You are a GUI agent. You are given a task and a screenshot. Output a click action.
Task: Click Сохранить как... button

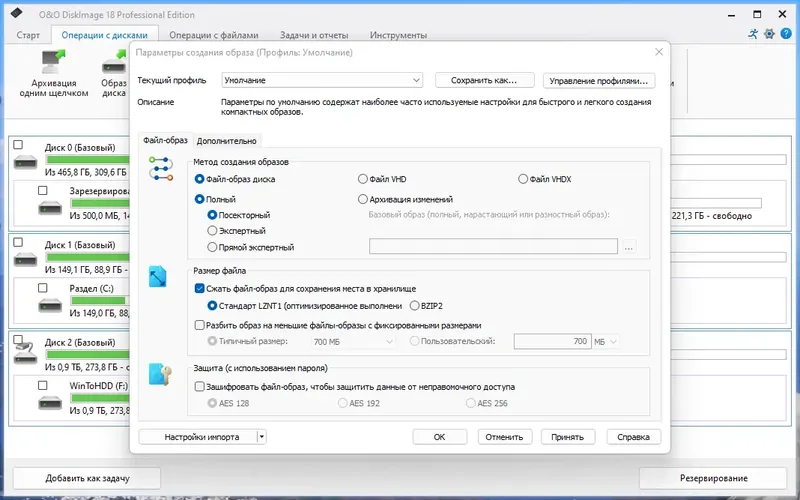pyautogui.click(x=484, y=80)
